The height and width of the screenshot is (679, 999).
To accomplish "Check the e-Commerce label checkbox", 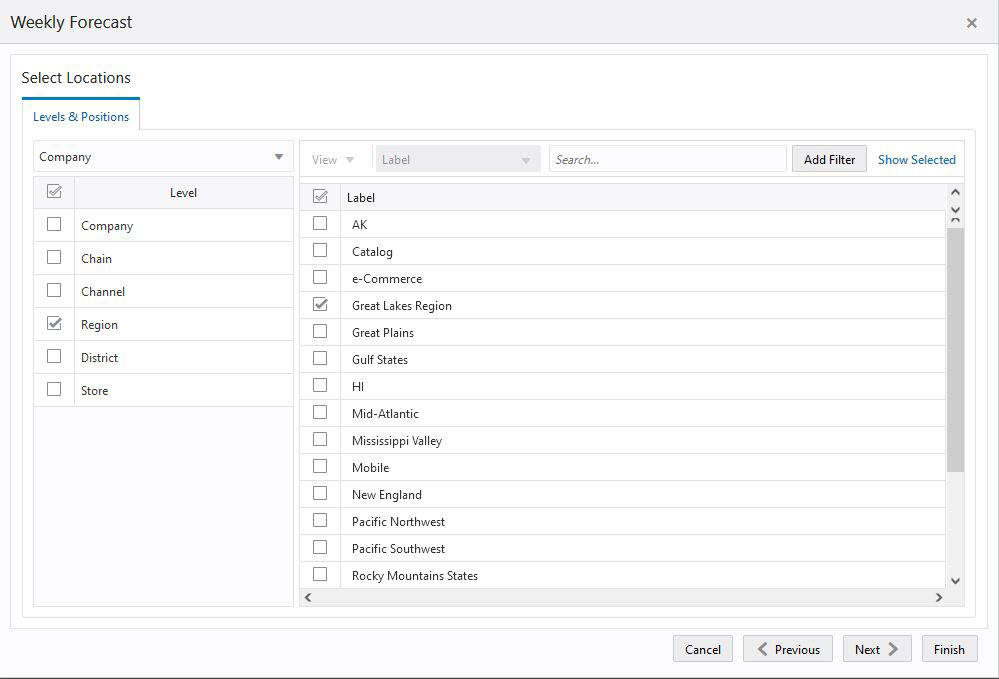I will (320, 278).
